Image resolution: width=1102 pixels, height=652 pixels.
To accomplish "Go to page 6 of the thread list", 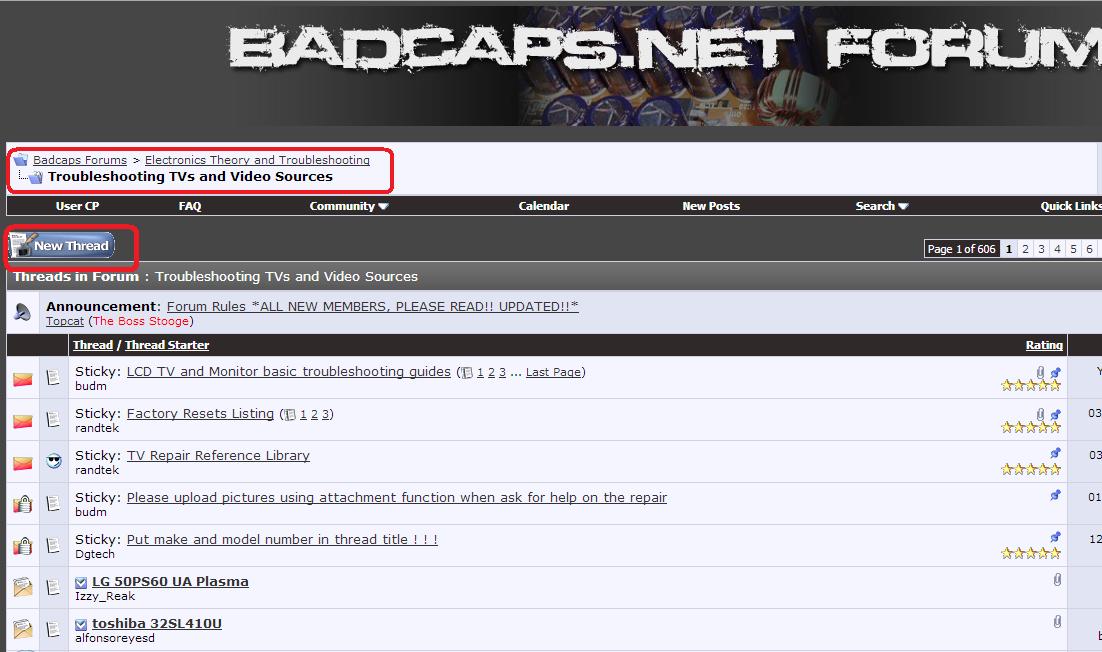I will click(1089, 249).
